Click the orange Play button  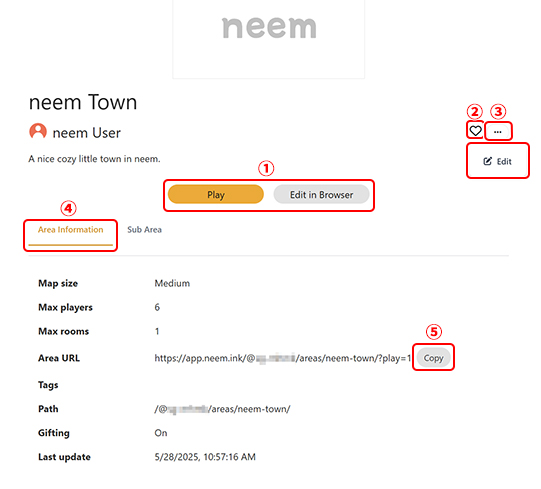pyautogui.click(x=216, y=195)
